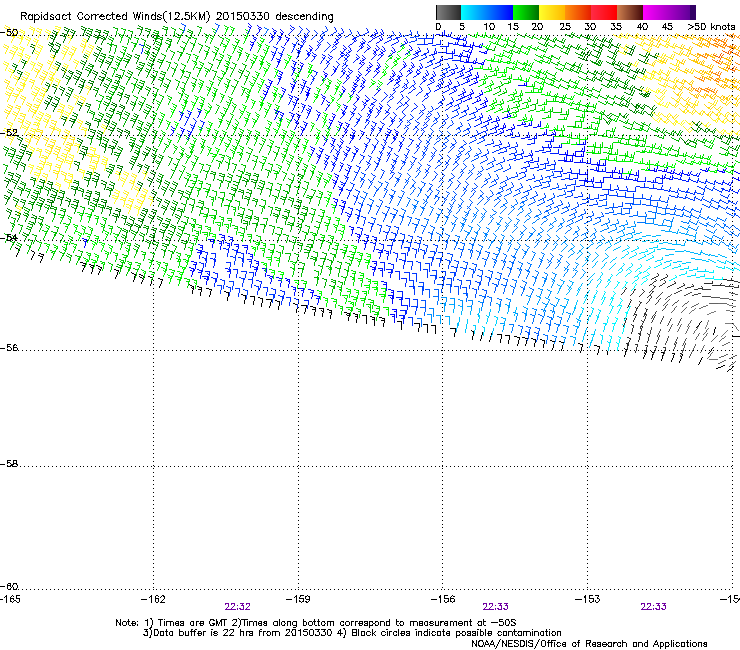This screenshot has width=740, height=650.
Task: Click the NOAA/NESDIS credit line
Action: click(589, 644)
